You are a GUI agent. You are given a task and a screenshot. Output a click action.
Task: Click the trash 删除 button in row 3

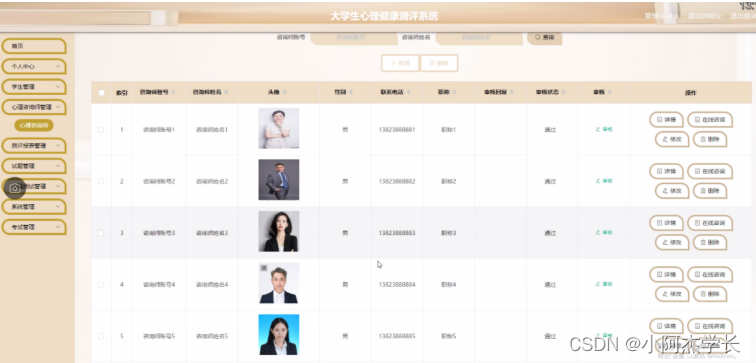pos(710,242)
